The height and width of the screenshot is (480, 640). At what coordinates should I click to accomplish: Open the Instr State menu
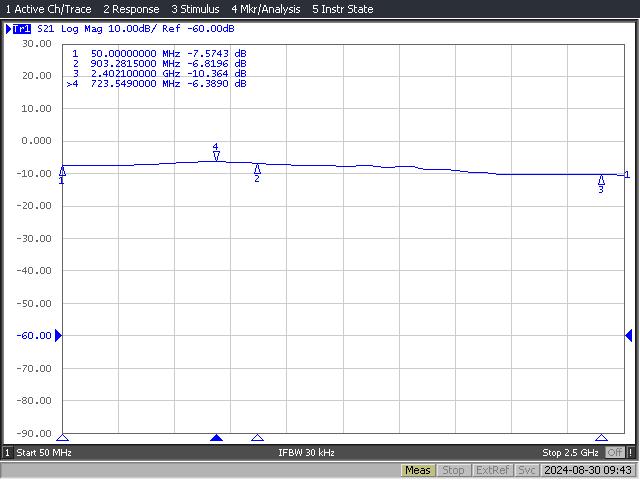tap(342, 9)
